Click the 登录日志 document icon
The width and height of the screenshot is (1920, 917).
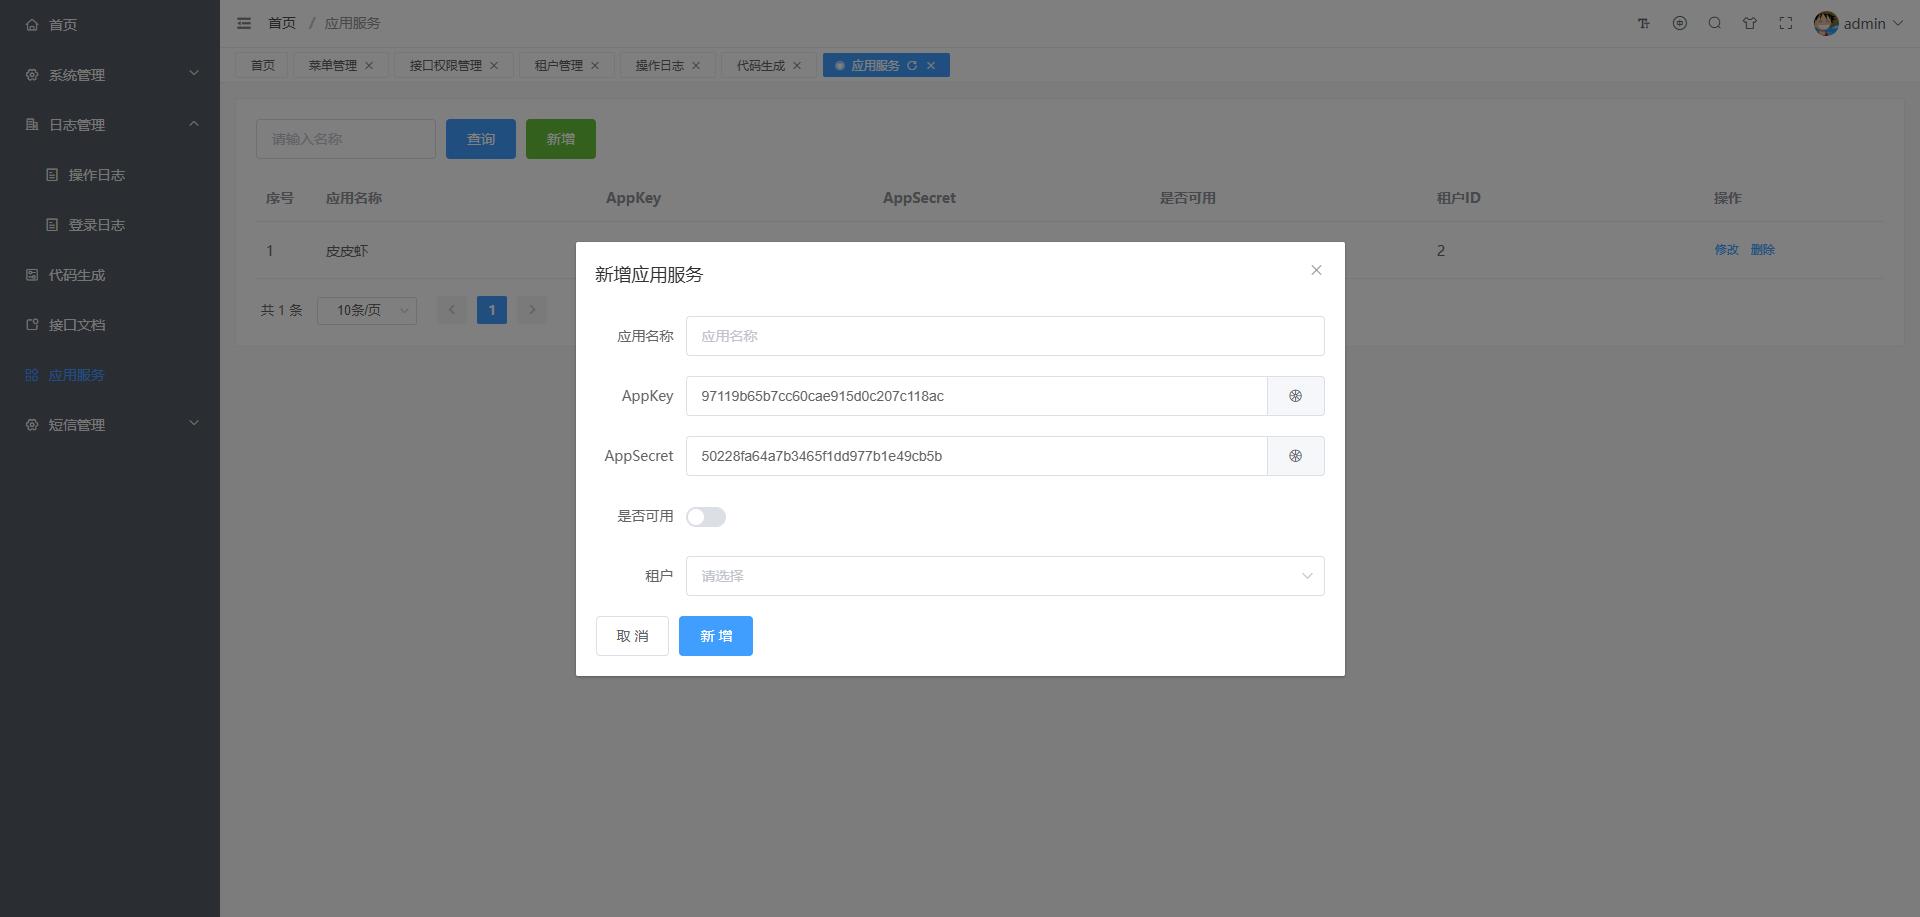(x=52, y=225)
